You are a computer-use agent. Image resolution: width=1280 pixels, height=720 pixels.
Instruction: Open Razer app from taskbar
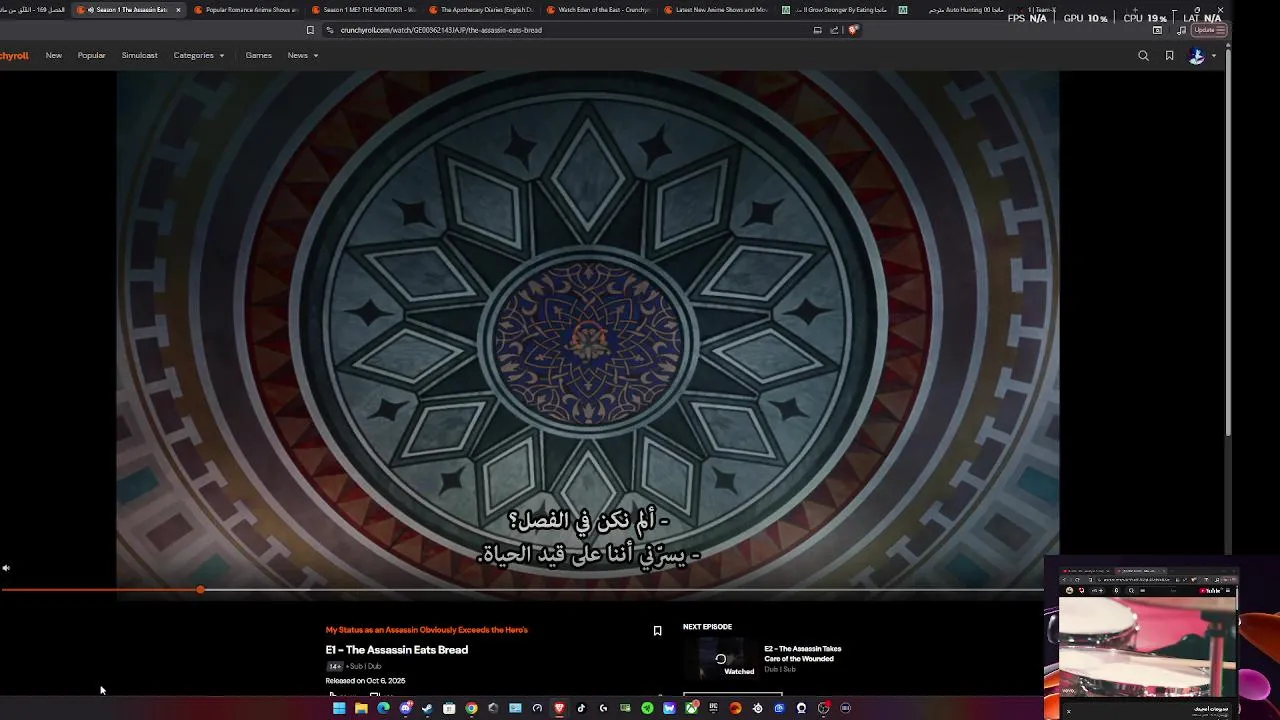point(647,708)
